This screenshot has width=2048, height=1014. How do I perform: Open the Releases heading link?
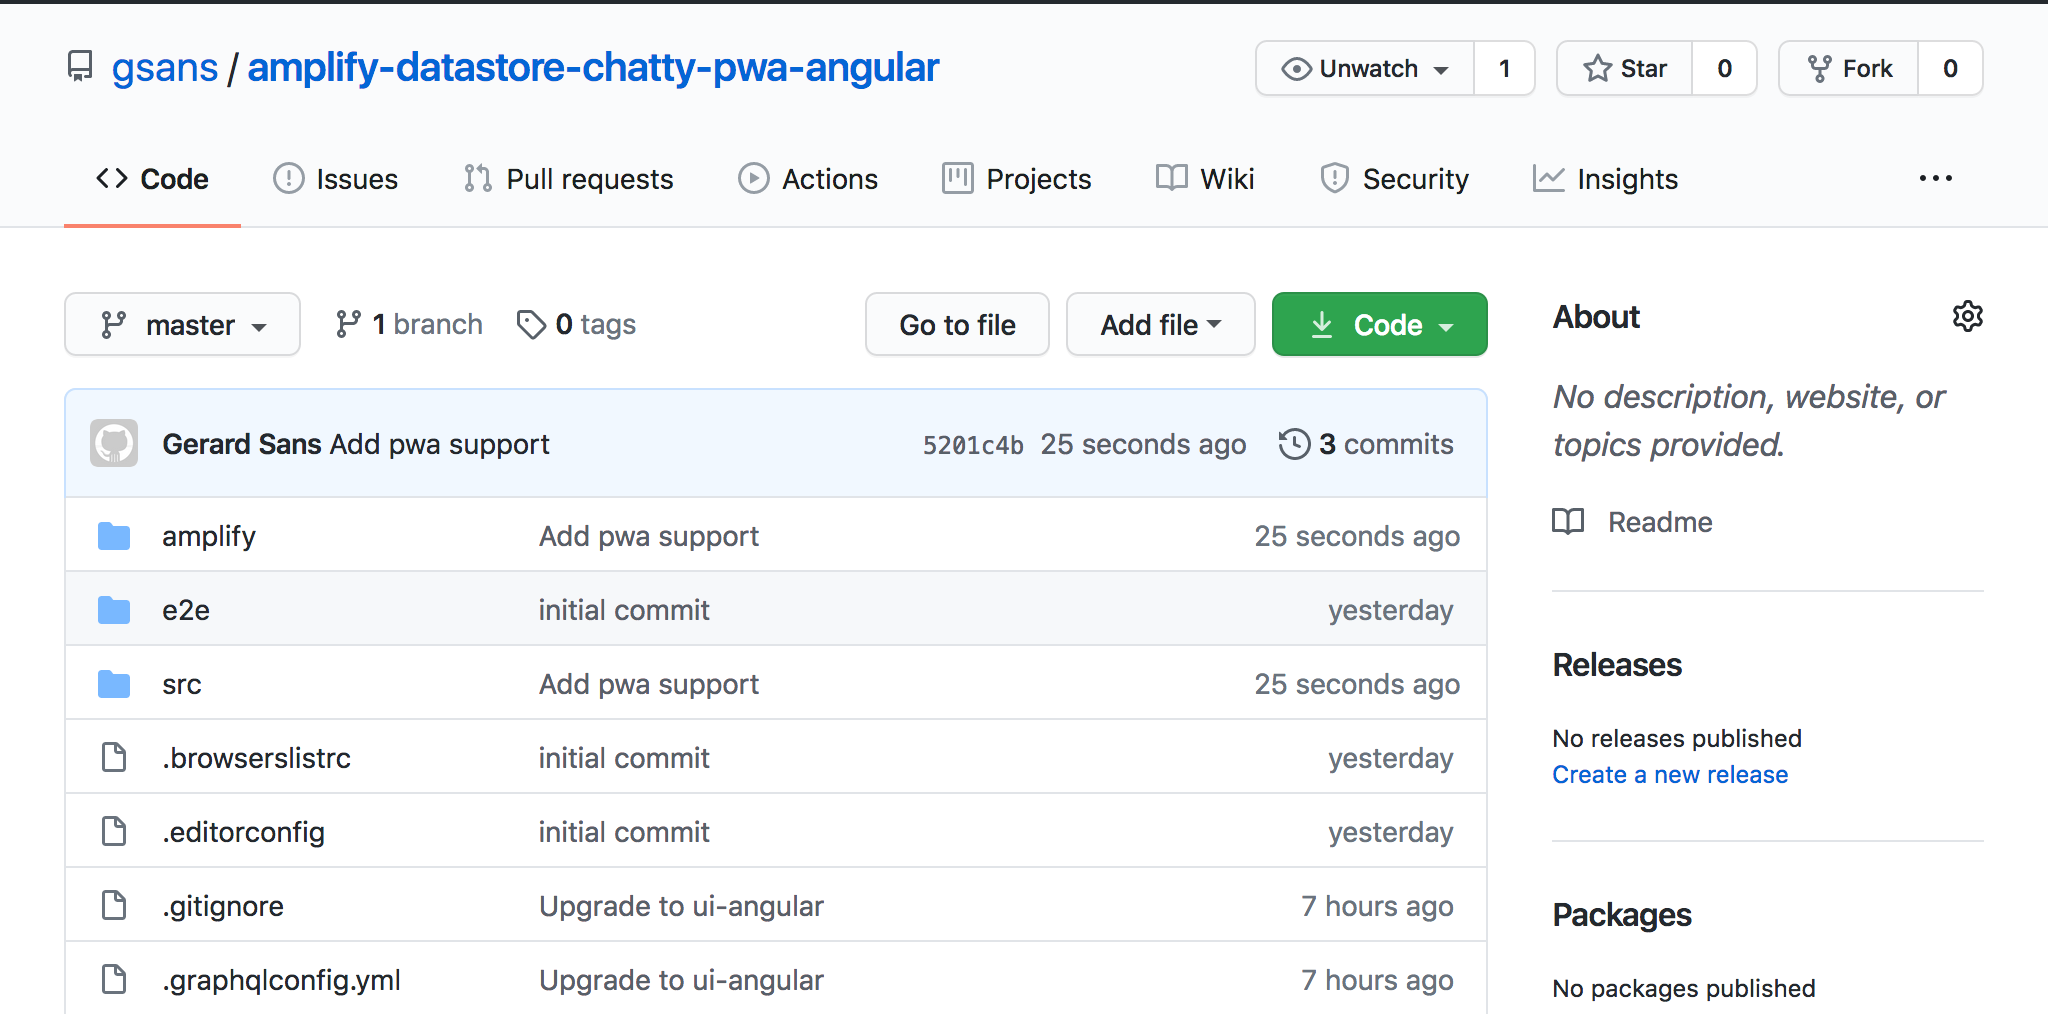(1617, 665)
